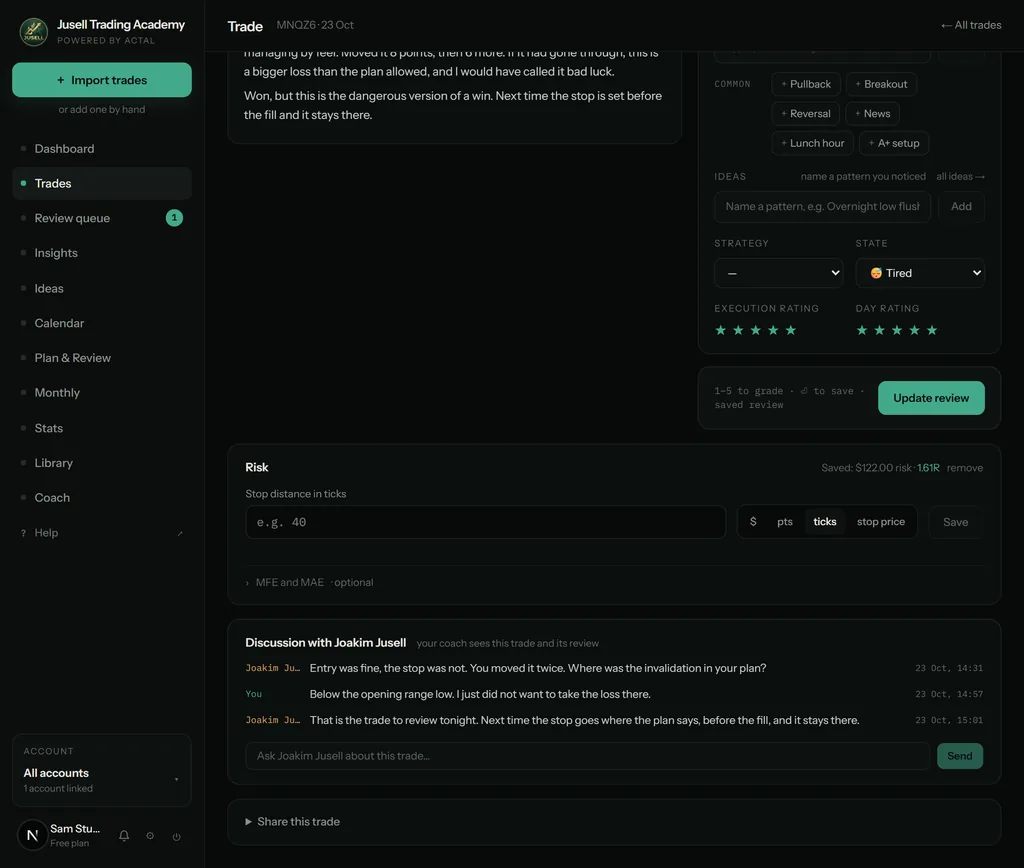Open the Help link in the sidebar
This screenshot has width=1024, height=868.
102,533
